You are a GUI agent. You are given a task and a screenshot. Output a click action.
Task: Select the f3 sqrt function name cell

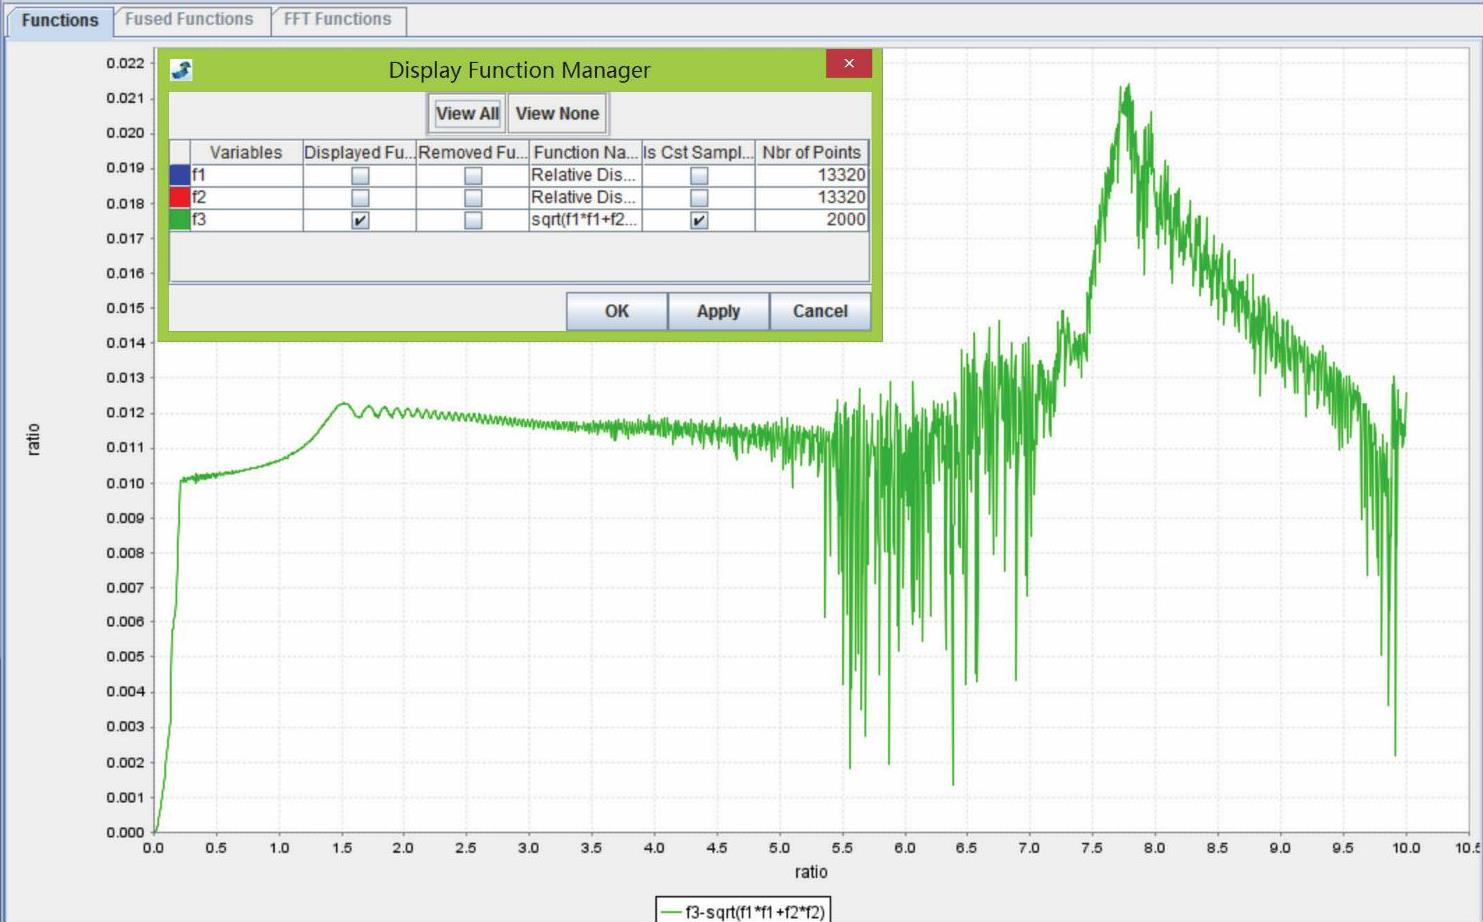(x=584, y=220)
